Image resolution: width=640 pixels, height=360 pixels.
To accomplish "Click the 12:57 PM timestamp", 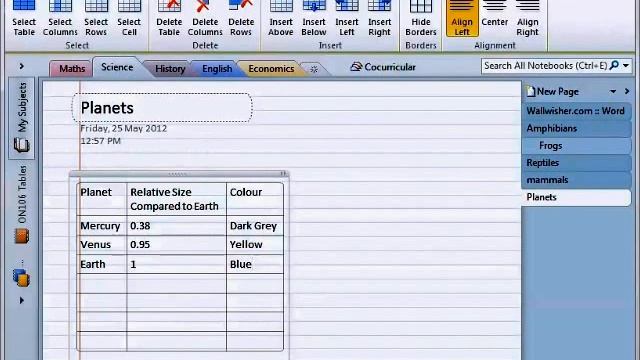I will [100, 141].
